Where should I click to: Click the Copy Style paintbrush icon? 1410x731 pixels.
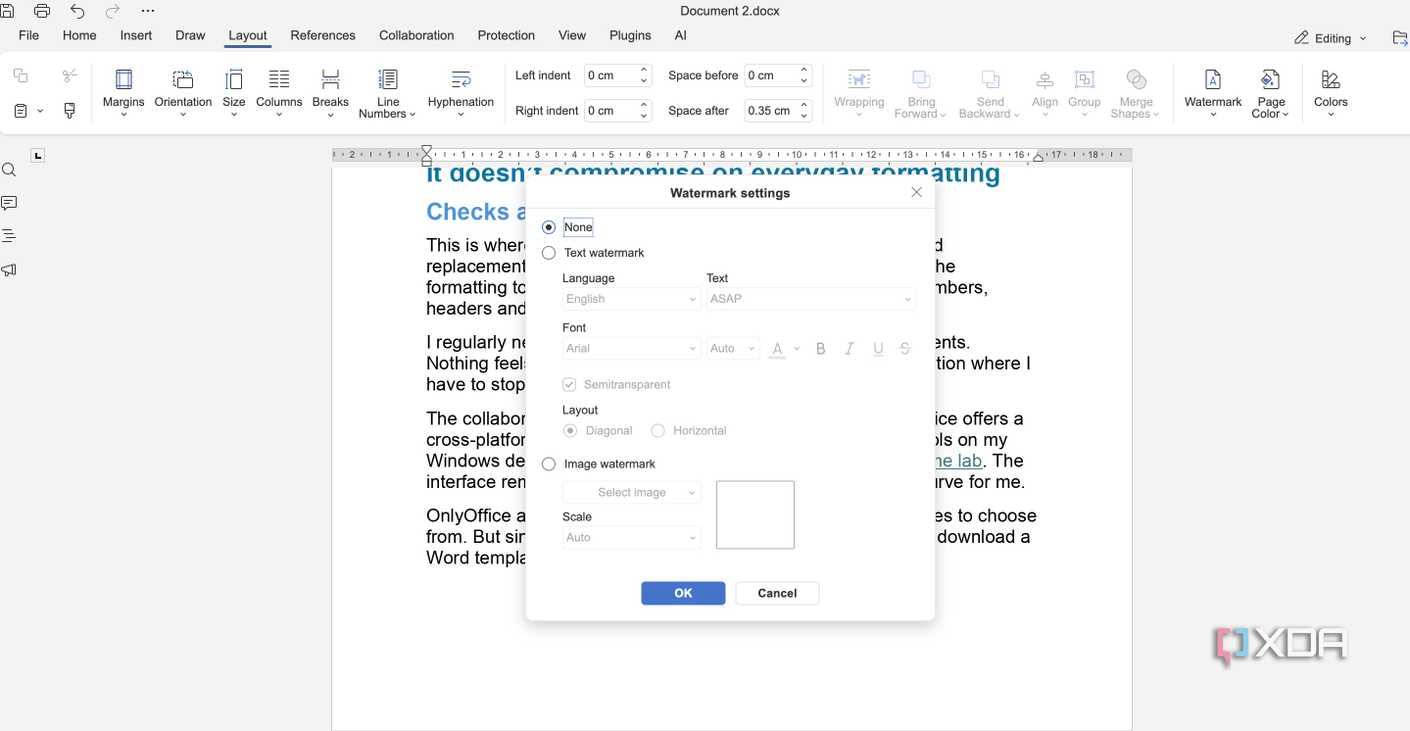[x=69, y=111]
